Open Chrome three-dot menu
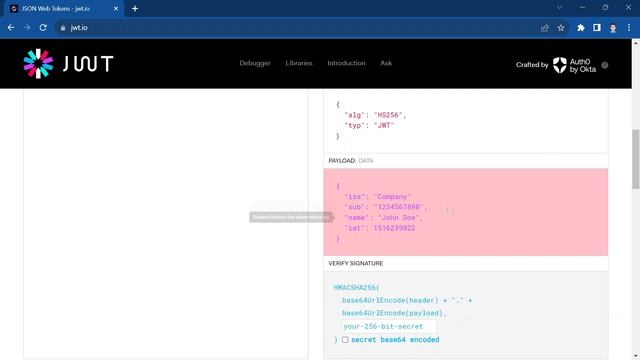The height and width of the screenshot is (360, 640). pyautogui.click(x=629, y=28)
